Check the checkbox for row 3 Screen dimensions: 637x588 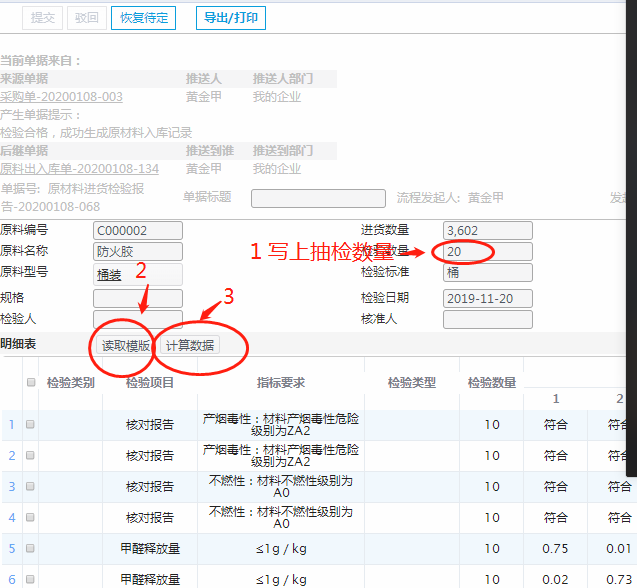[x=31, y=487]
